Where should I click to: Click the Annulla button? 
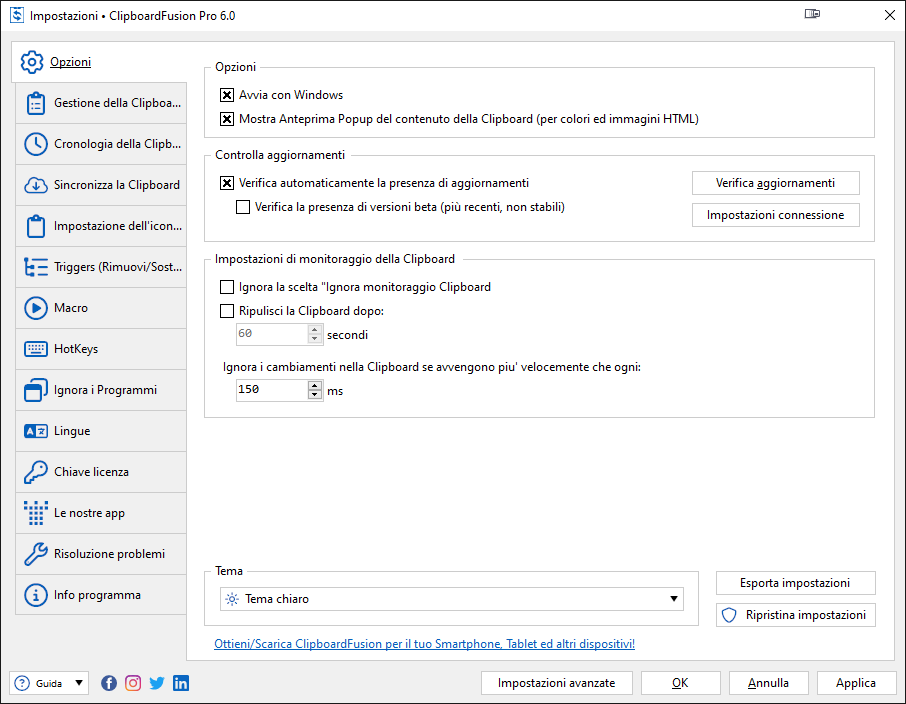coord(768,683)
